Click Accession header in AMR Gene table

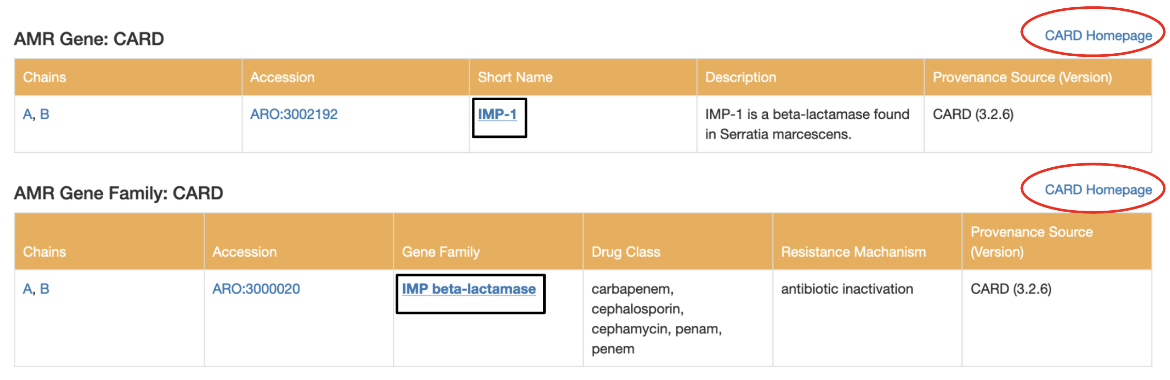click(x=282, y=78)
